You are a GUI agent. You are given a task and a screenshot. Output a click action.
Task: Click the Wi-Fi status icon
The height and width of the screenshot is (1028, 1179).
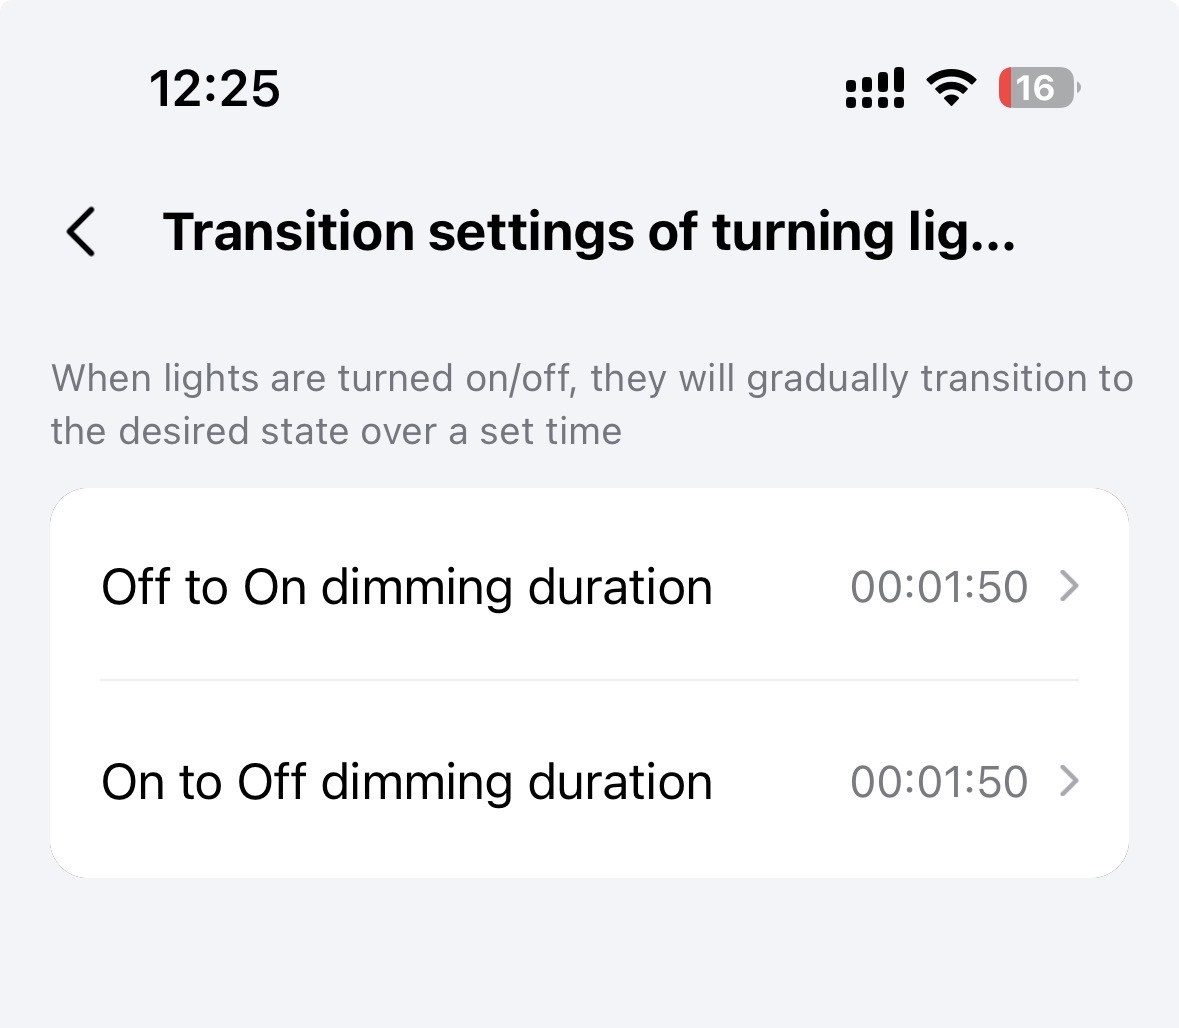[951, 89]
